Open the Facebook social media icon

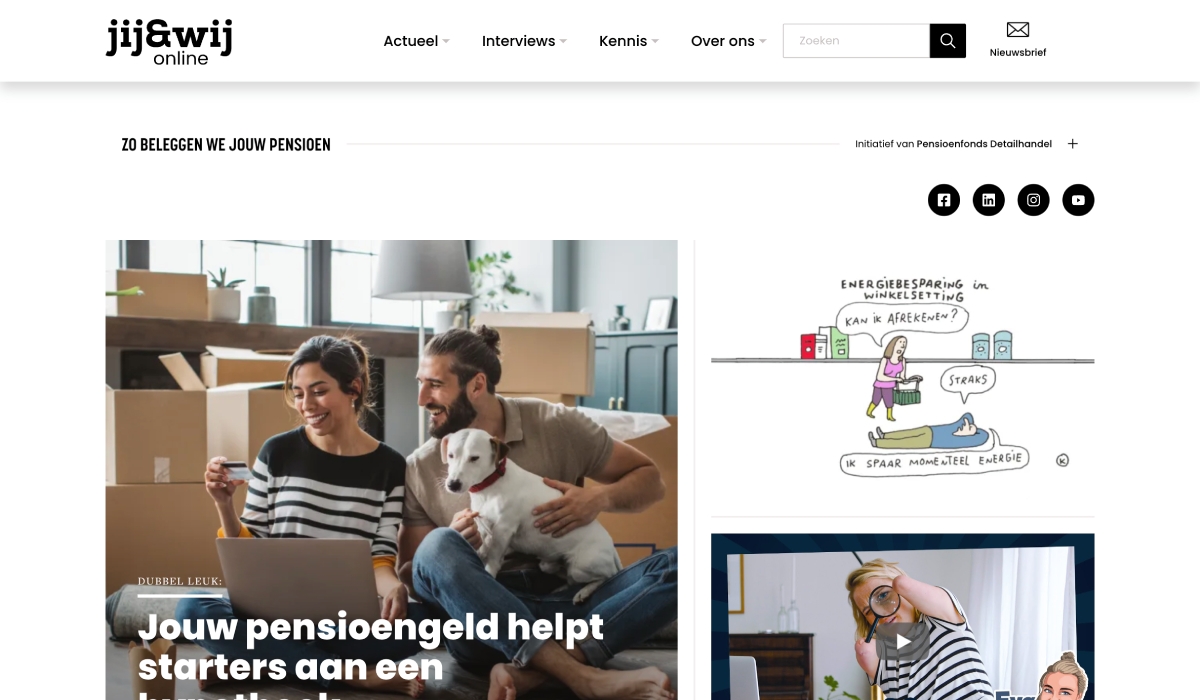[944, 200]
